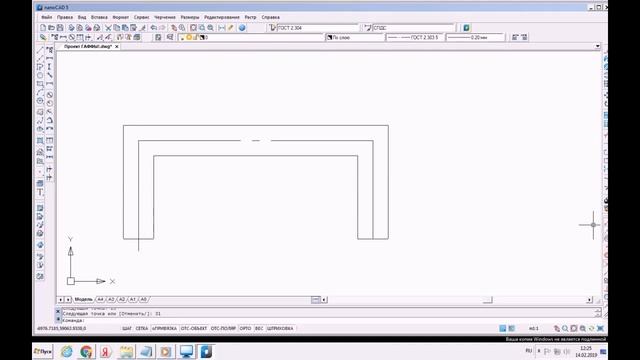
Task: Click the coordinates readout in status bar
Action: [62, 328]
